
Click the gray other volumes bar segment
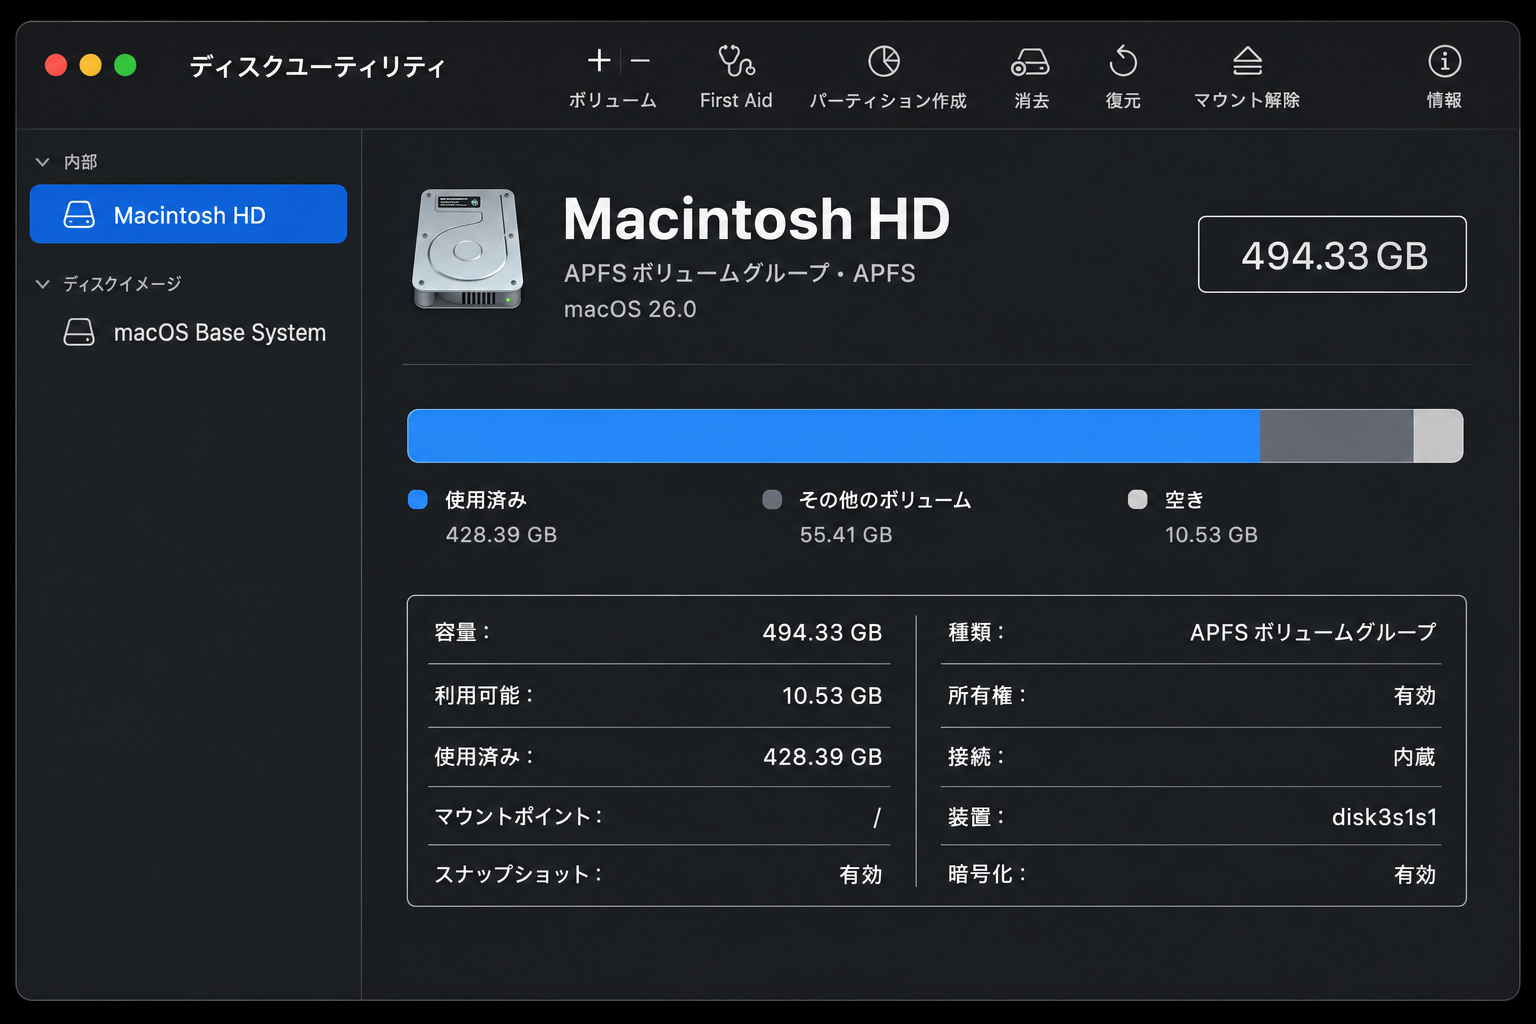1336,436
